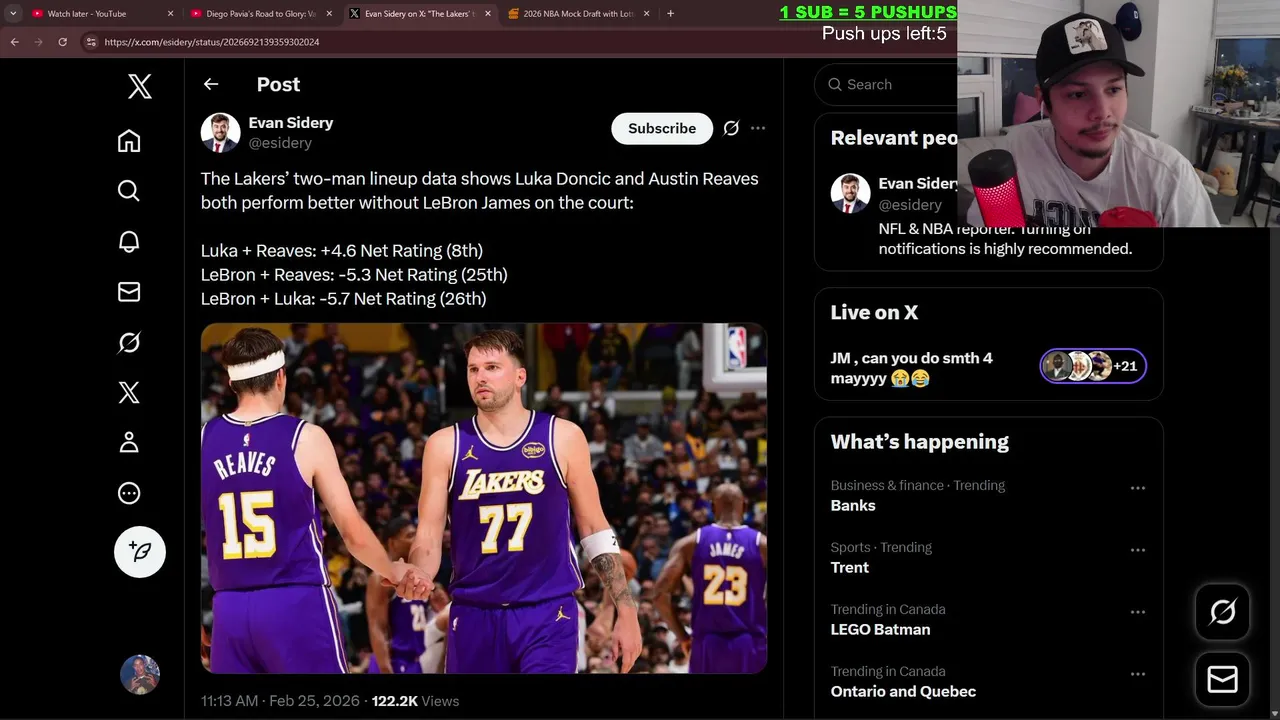Open Grok icon in the sidebar
1280x720 pixels.
129,342
